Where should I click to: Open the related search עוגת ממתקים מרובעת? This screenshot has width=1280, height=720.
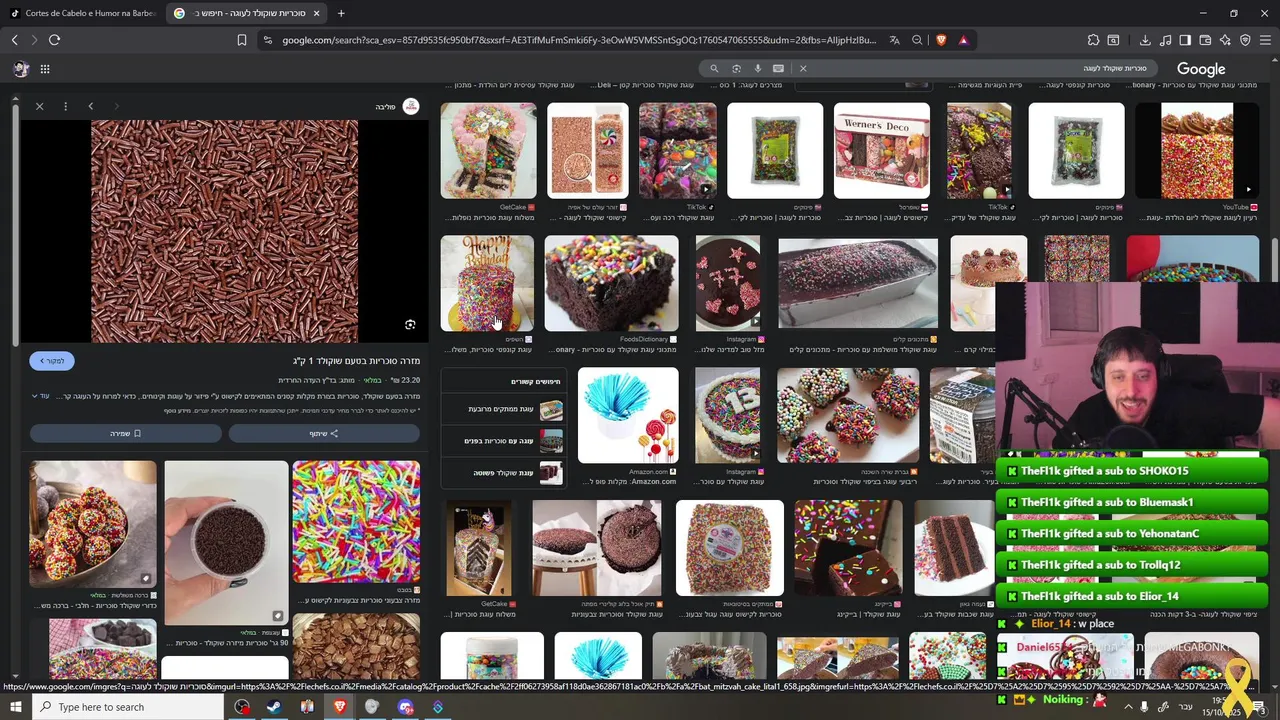pos(503,409)
